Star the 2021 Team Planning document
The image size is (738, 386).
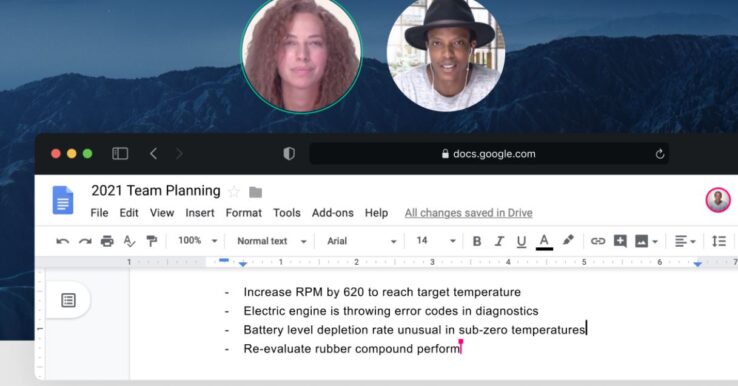234,192
